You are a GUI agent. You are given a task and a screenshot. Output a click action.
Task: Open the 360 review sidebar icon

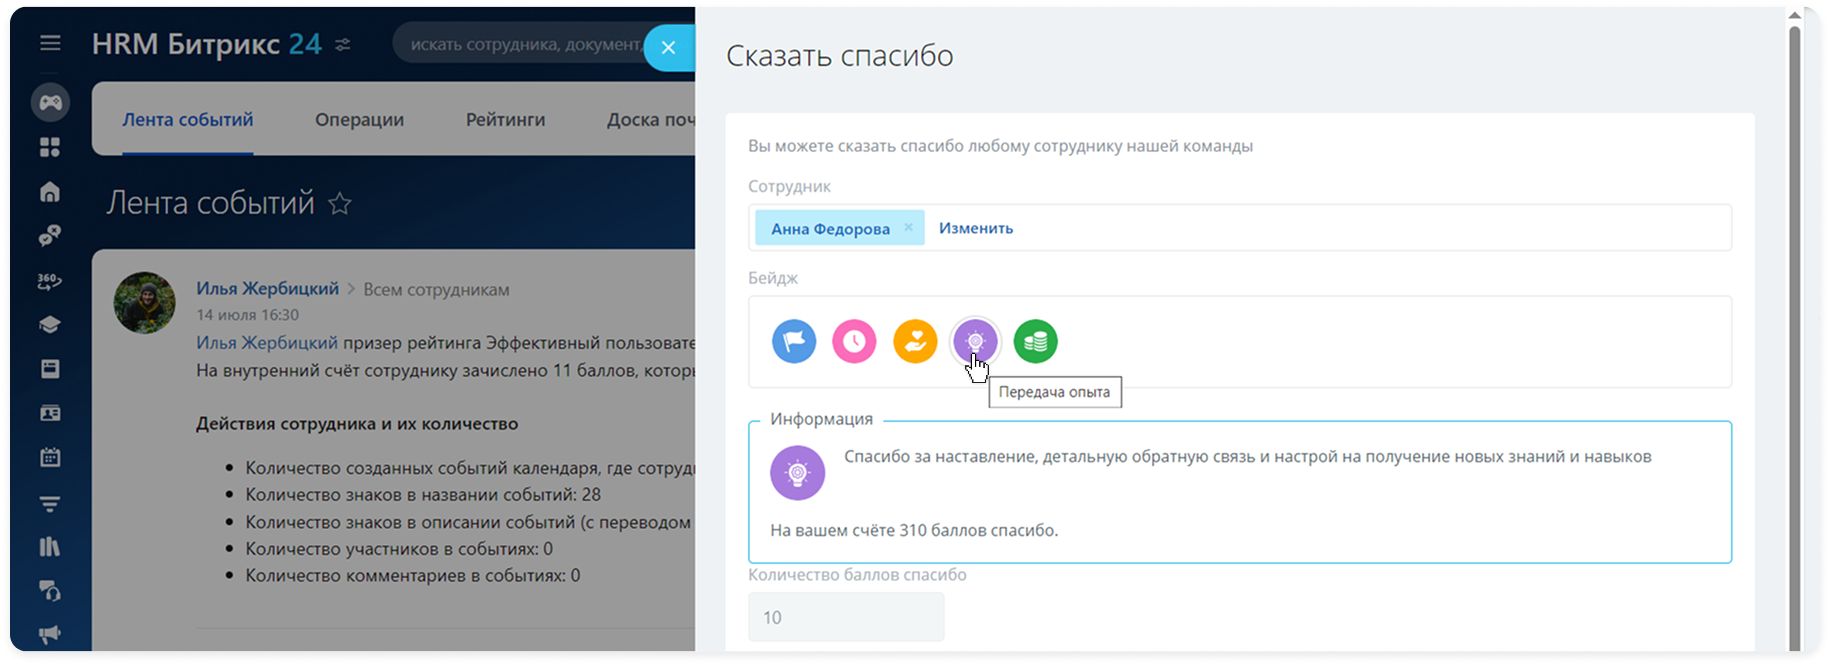(50, 281)
